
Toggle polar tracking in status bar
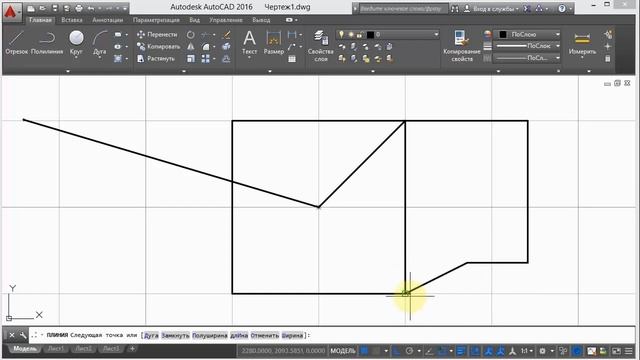click(409, 351)
